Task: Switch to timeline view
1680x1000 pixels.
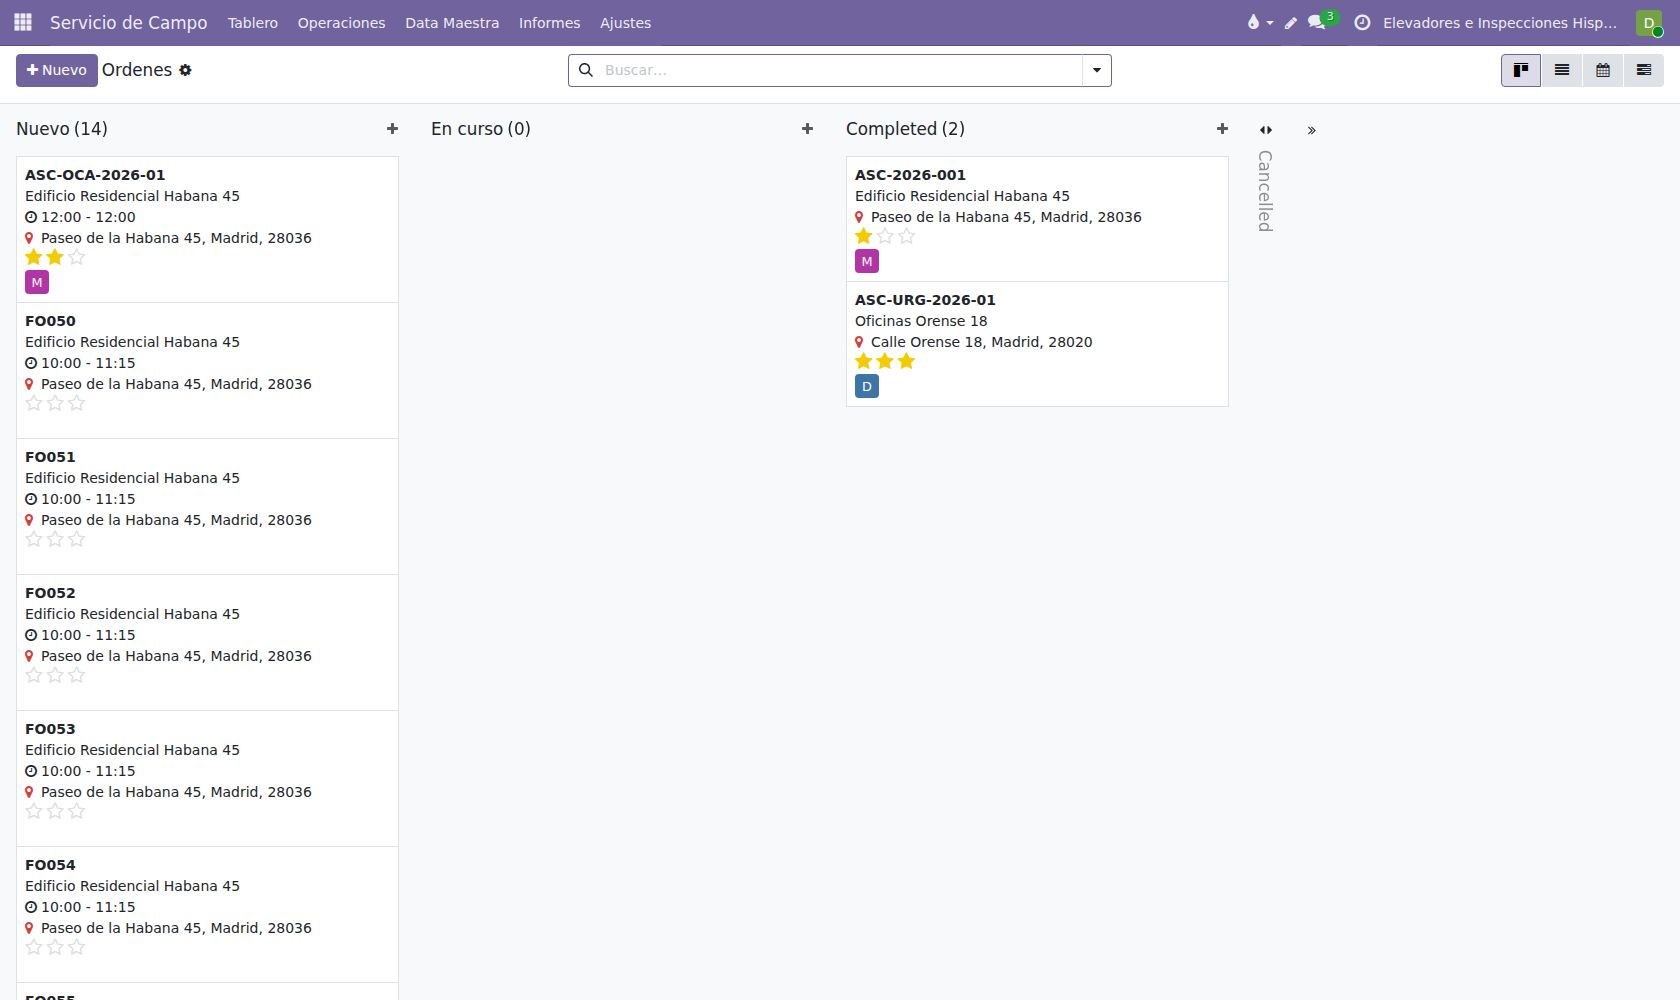Action: [1644, 70]
